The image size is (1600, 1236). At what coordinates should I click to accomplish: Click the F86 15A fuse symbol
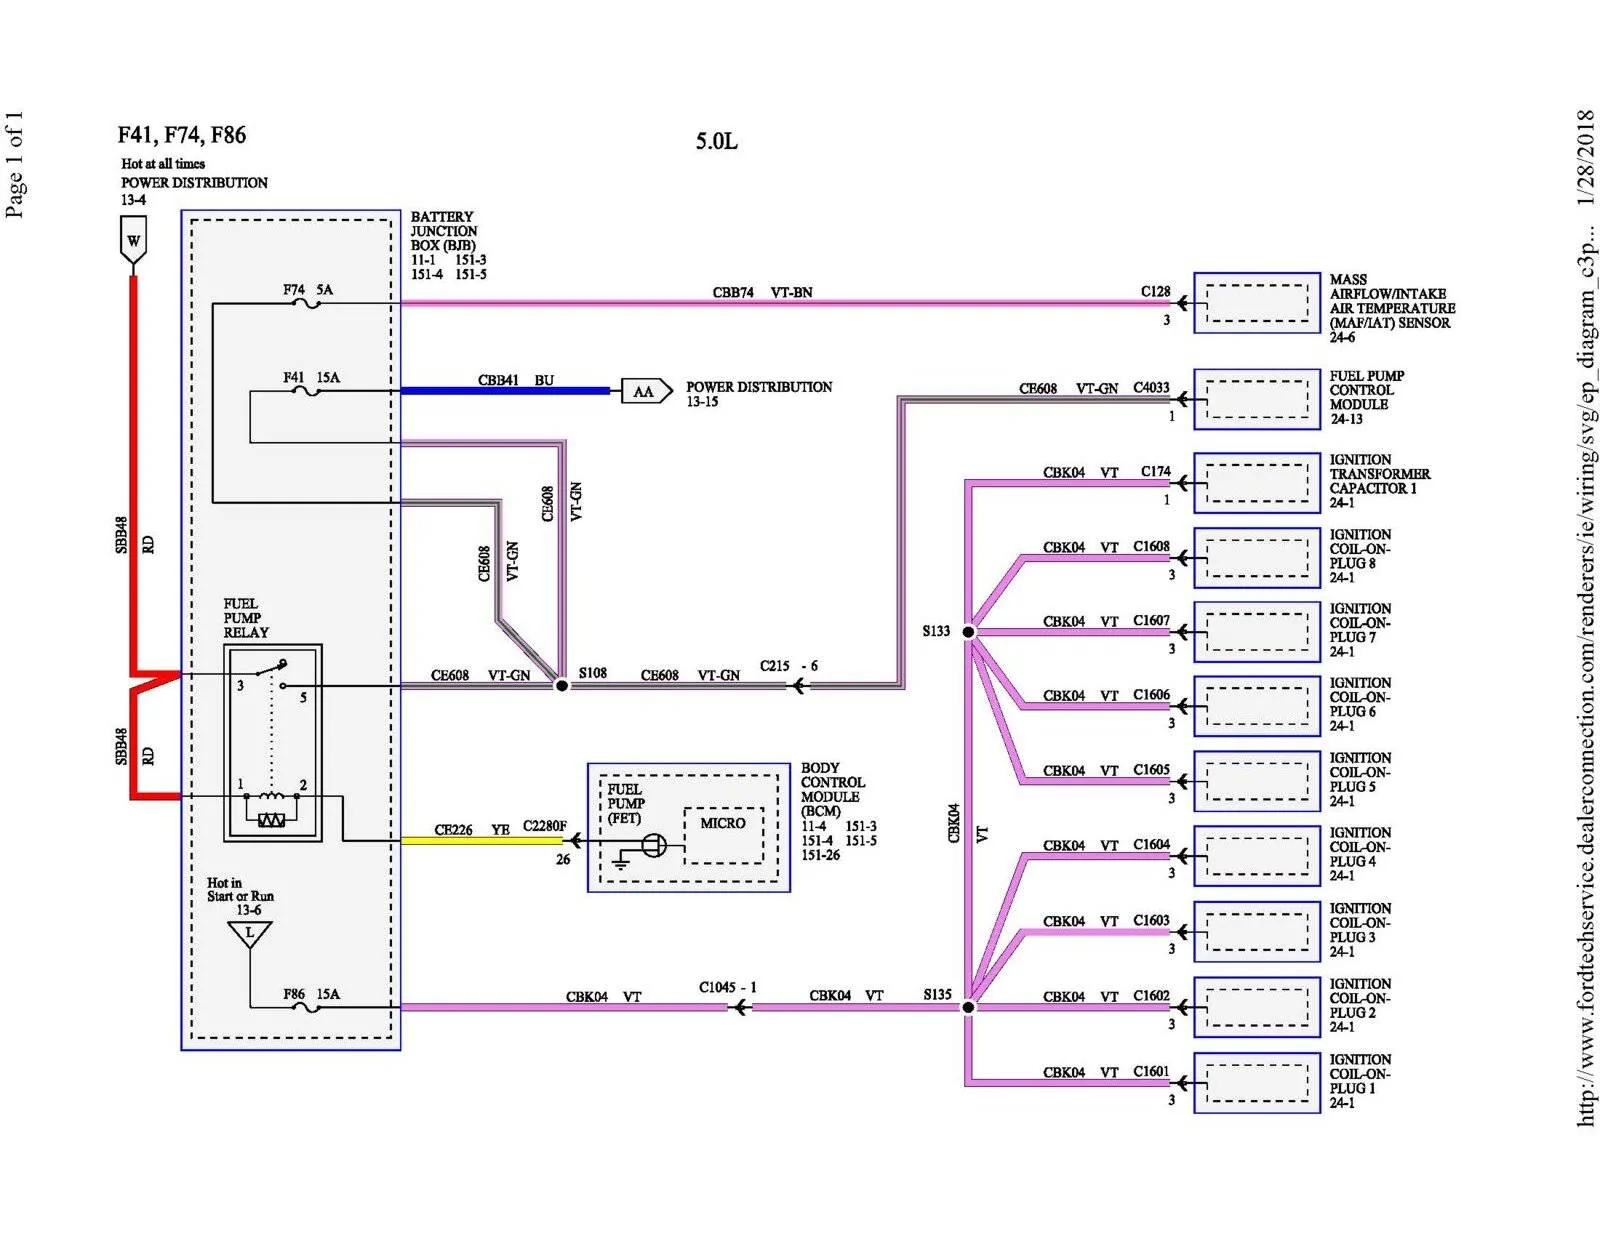tap(307, 1008)
